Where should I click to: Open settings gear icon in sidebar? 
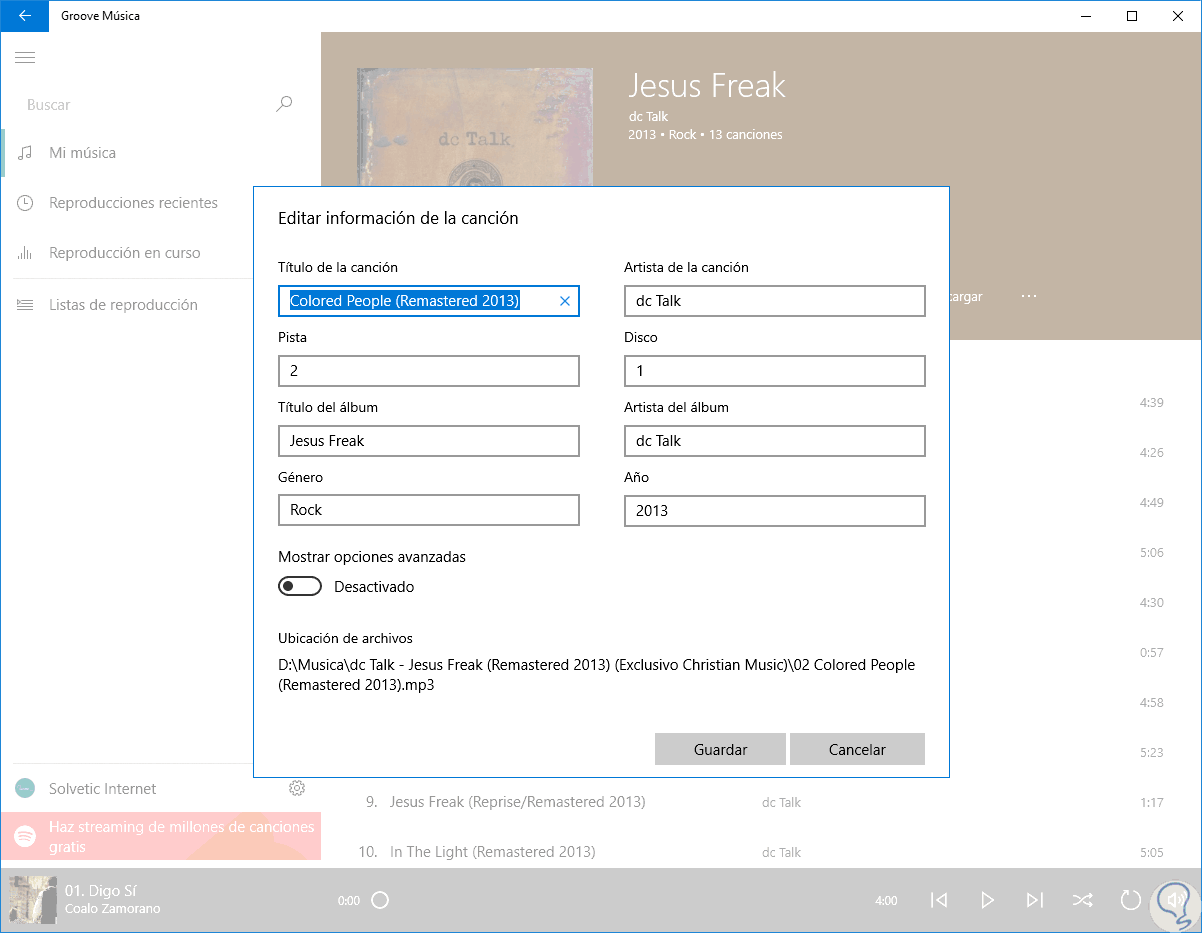[297, 788]
